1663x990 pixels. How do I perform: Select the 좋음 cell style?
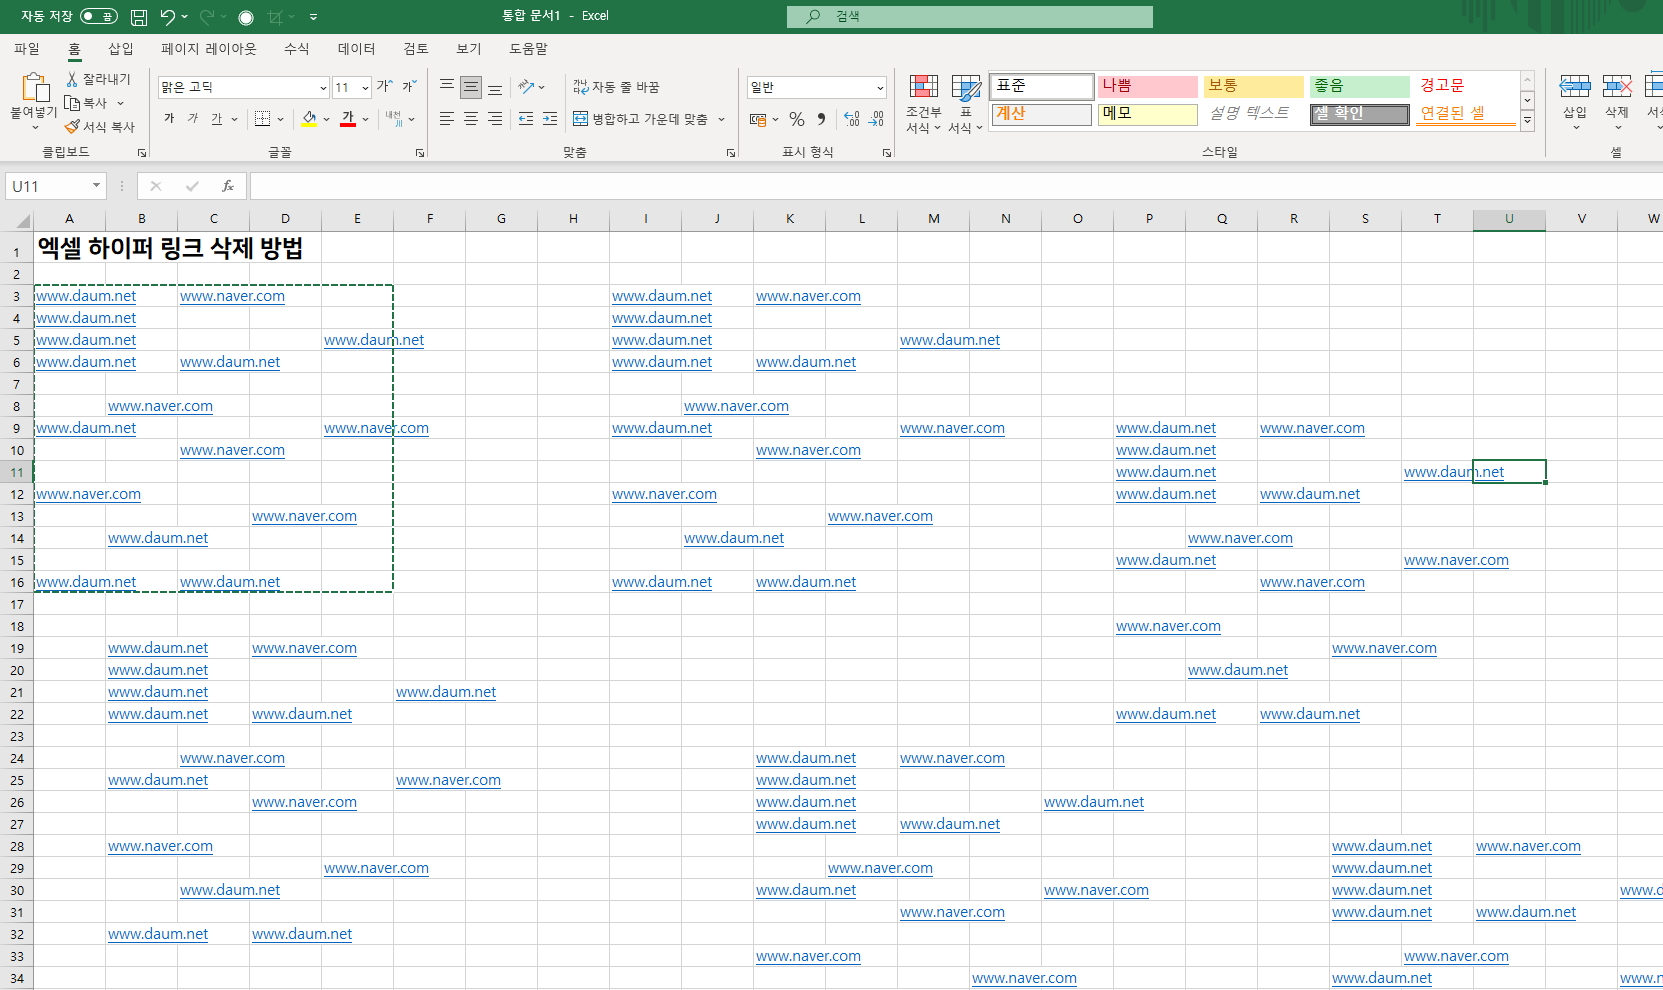[1360, 86]
